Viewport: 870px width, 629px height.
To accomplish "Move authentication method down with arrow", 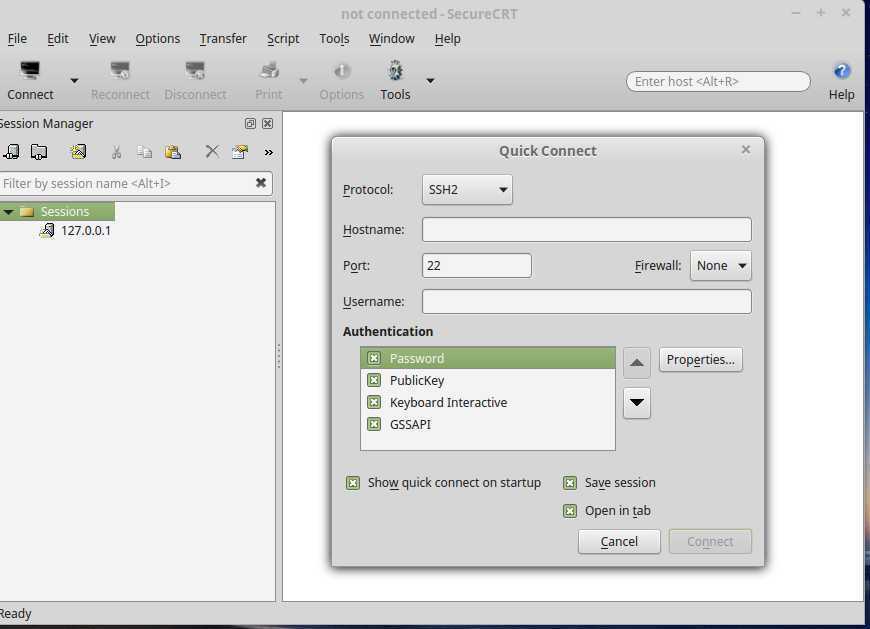I will (x=636, y=403).
